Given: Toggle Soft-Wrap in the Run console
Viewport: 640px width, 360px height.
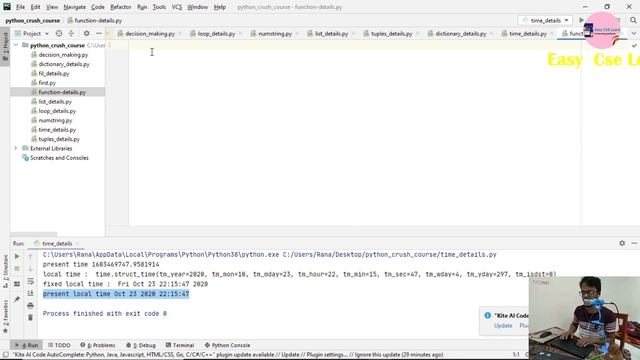Looking at the screenshot, I should click(30, 281).
